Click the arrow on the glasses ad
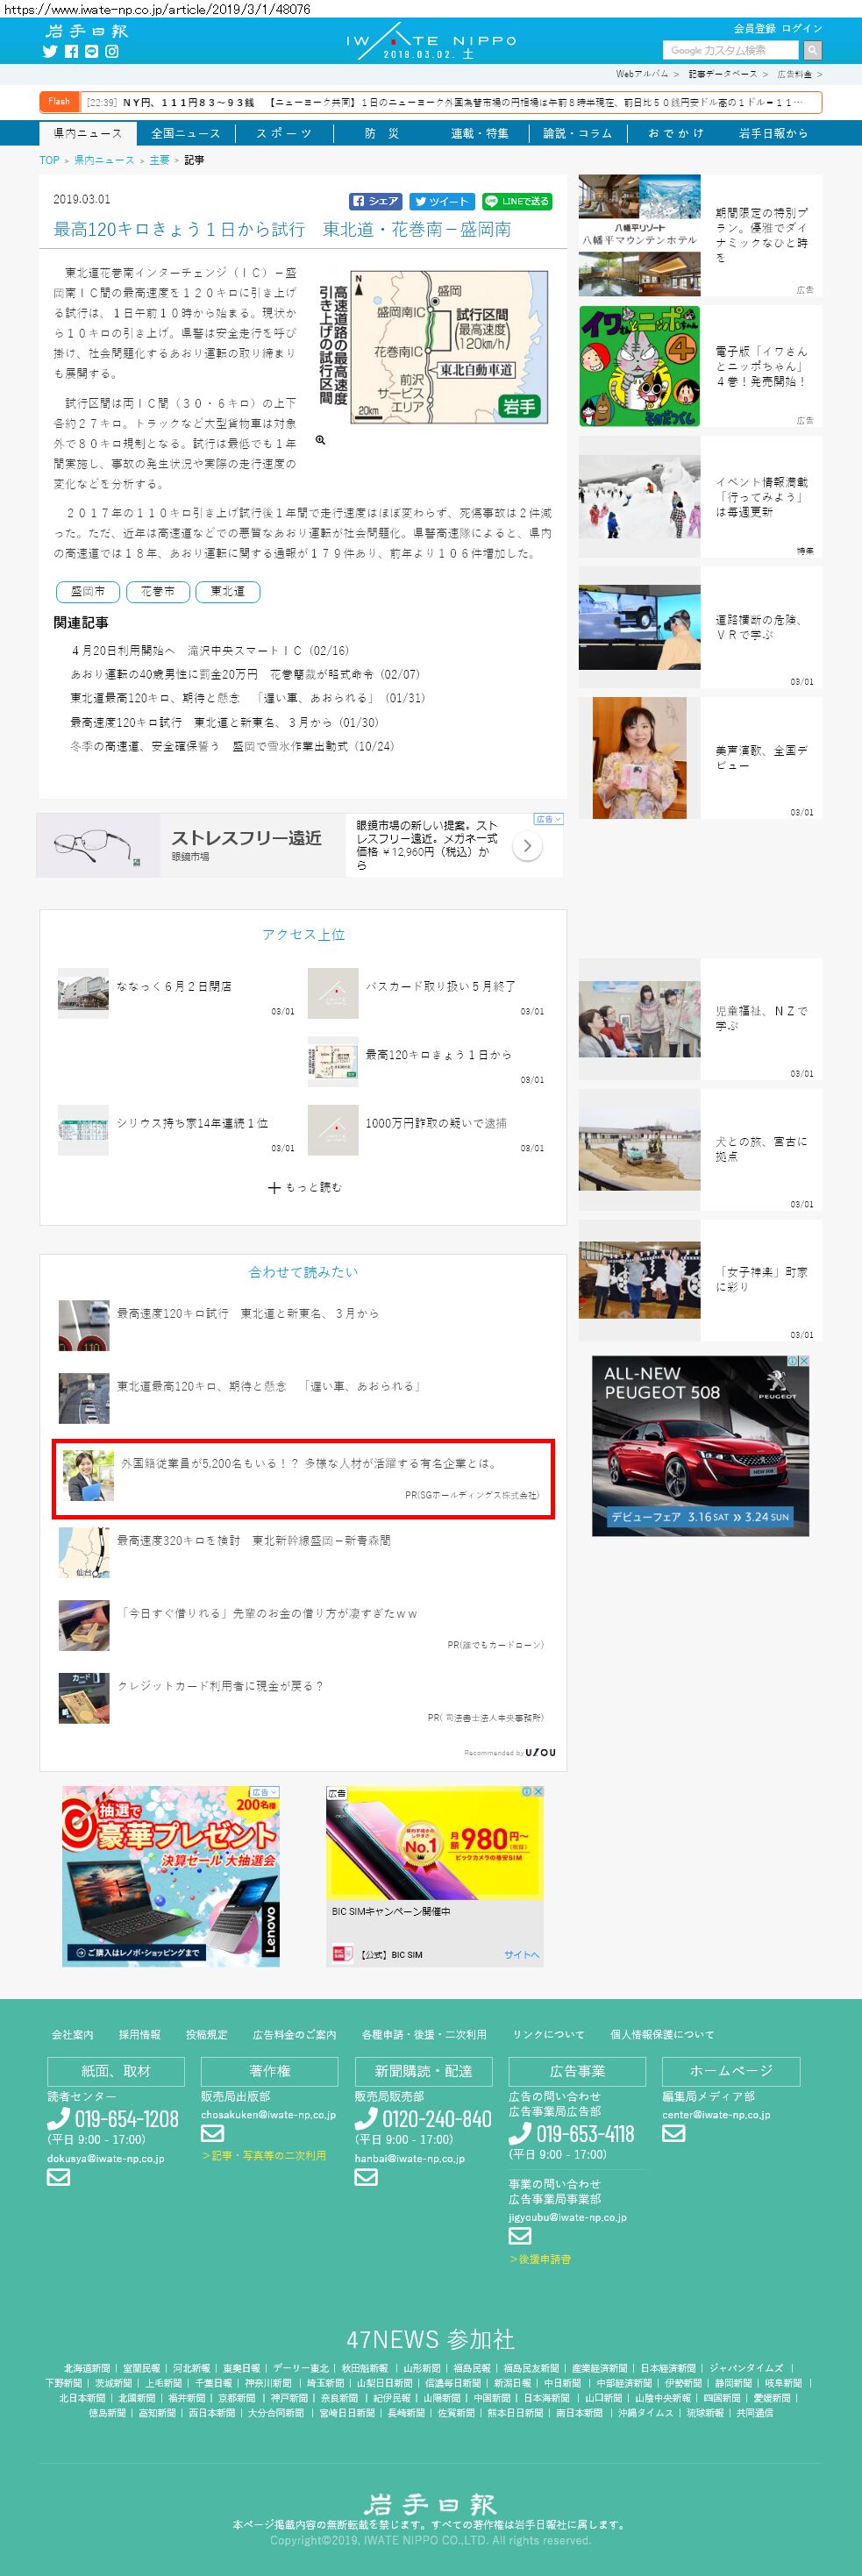862x2576 pixels. 527,846
